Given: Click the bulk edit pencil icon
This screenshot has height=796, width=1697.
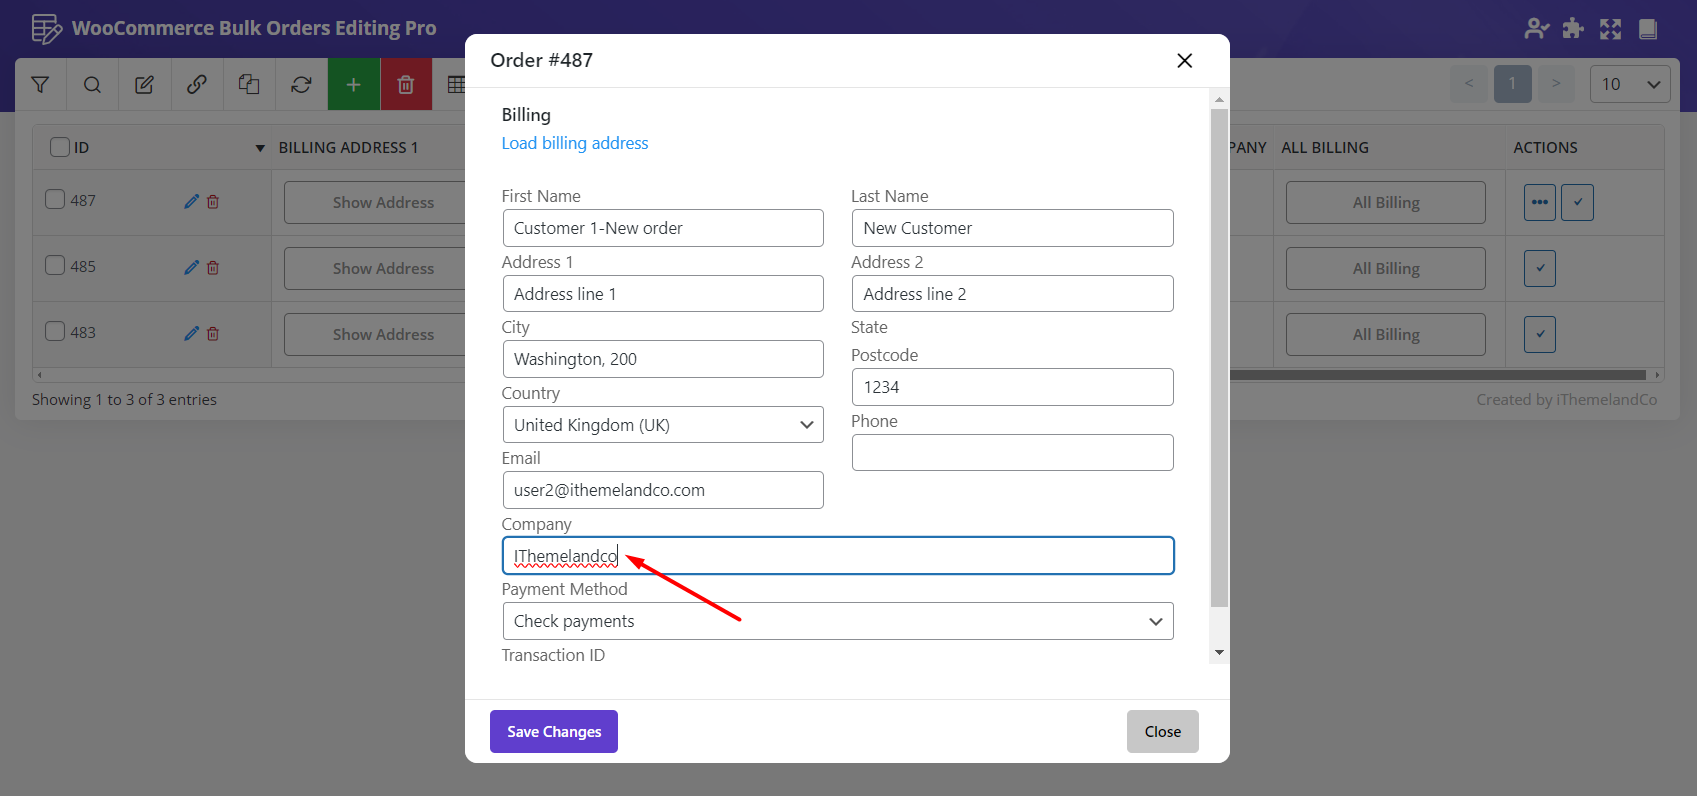Looking at the screenshot, I should tap(144, 85).
